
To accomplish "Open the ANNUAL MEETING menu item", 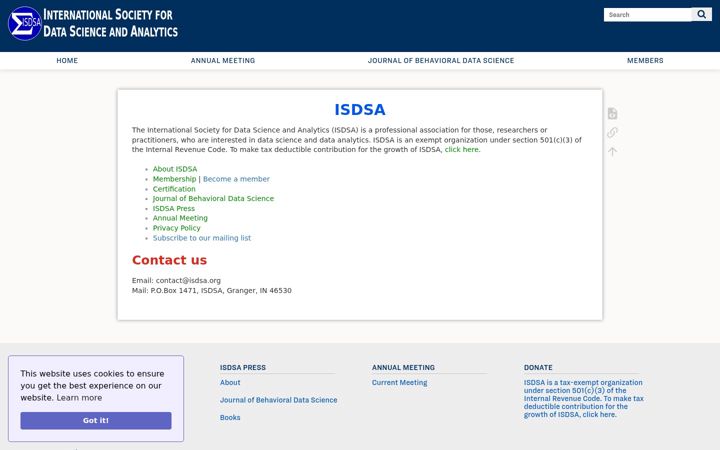I will (x=223, y=61).
